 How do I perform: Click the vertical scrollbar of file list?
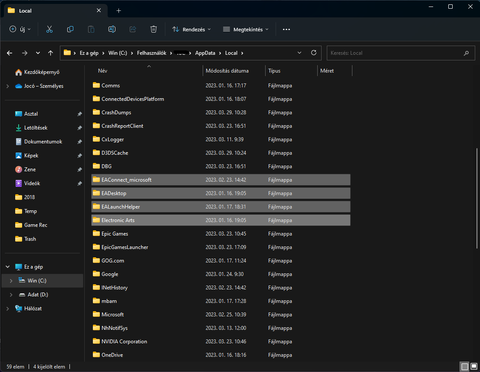(477, 198)
